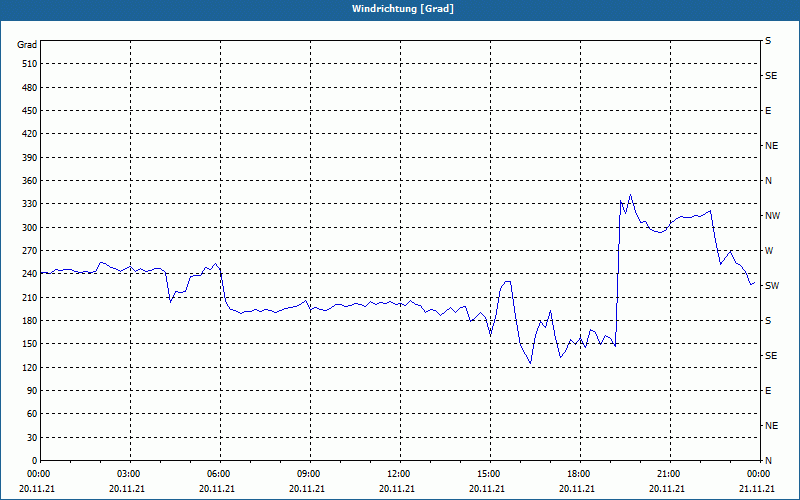
Task: Click the 21.11.21 date label
Action: (757, 488)
